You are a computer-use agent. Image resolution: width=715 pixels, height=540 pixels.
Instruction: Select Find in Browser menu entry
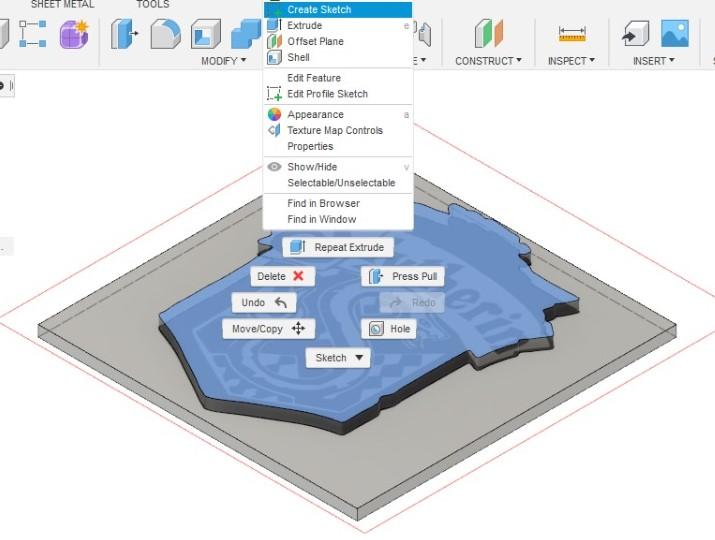click(x=338, y=203)
